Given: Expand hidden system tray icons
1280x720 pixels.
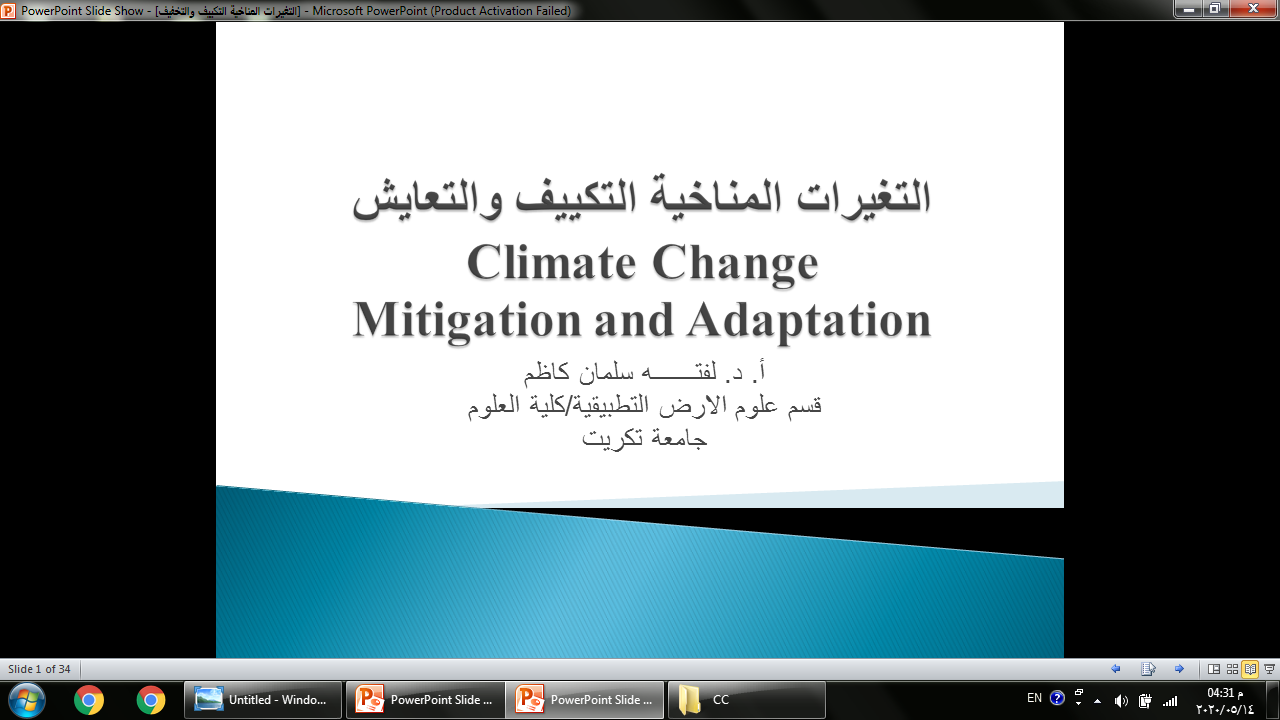Looking at the screenshot, I should [x=1097, y=701].
